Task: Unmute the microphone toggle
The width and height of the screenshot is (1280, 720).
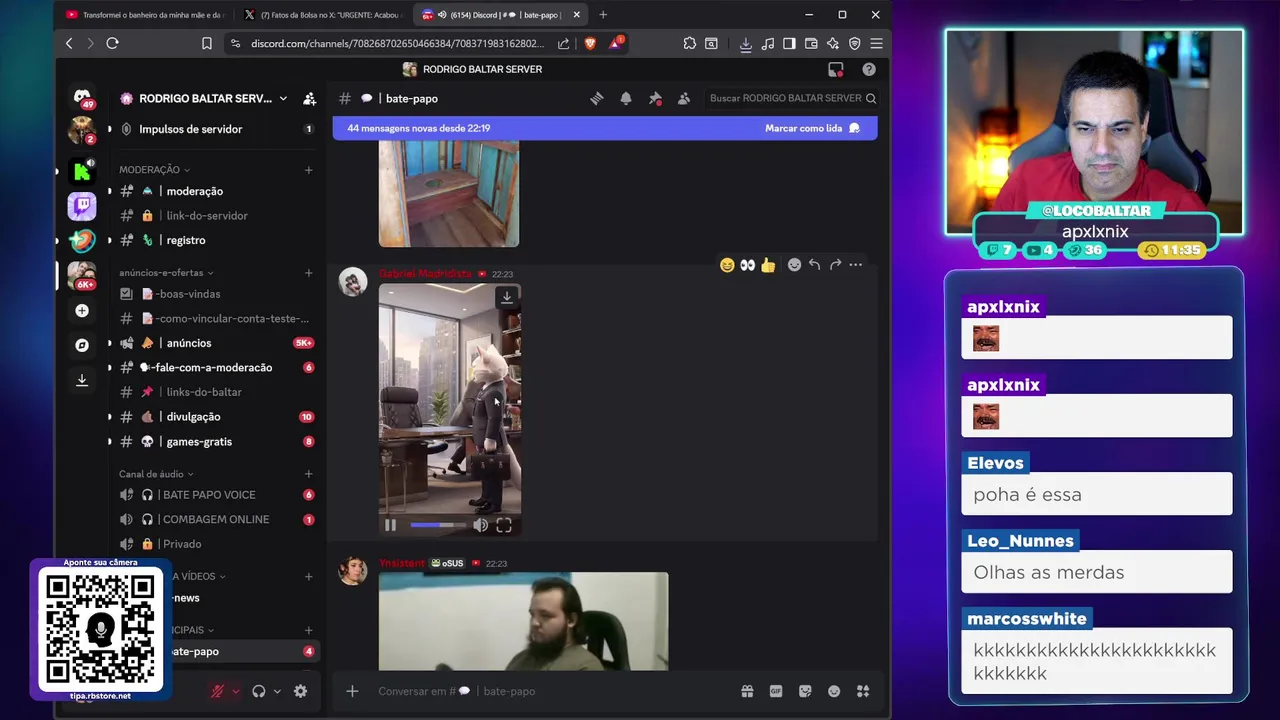Action: 217,691
